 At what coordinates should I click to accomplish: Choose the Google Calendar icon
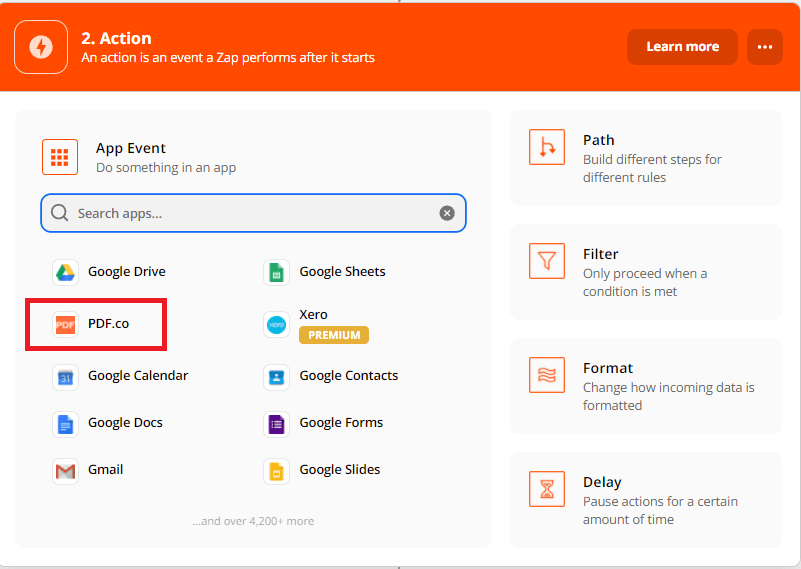[x=66, y=377]
